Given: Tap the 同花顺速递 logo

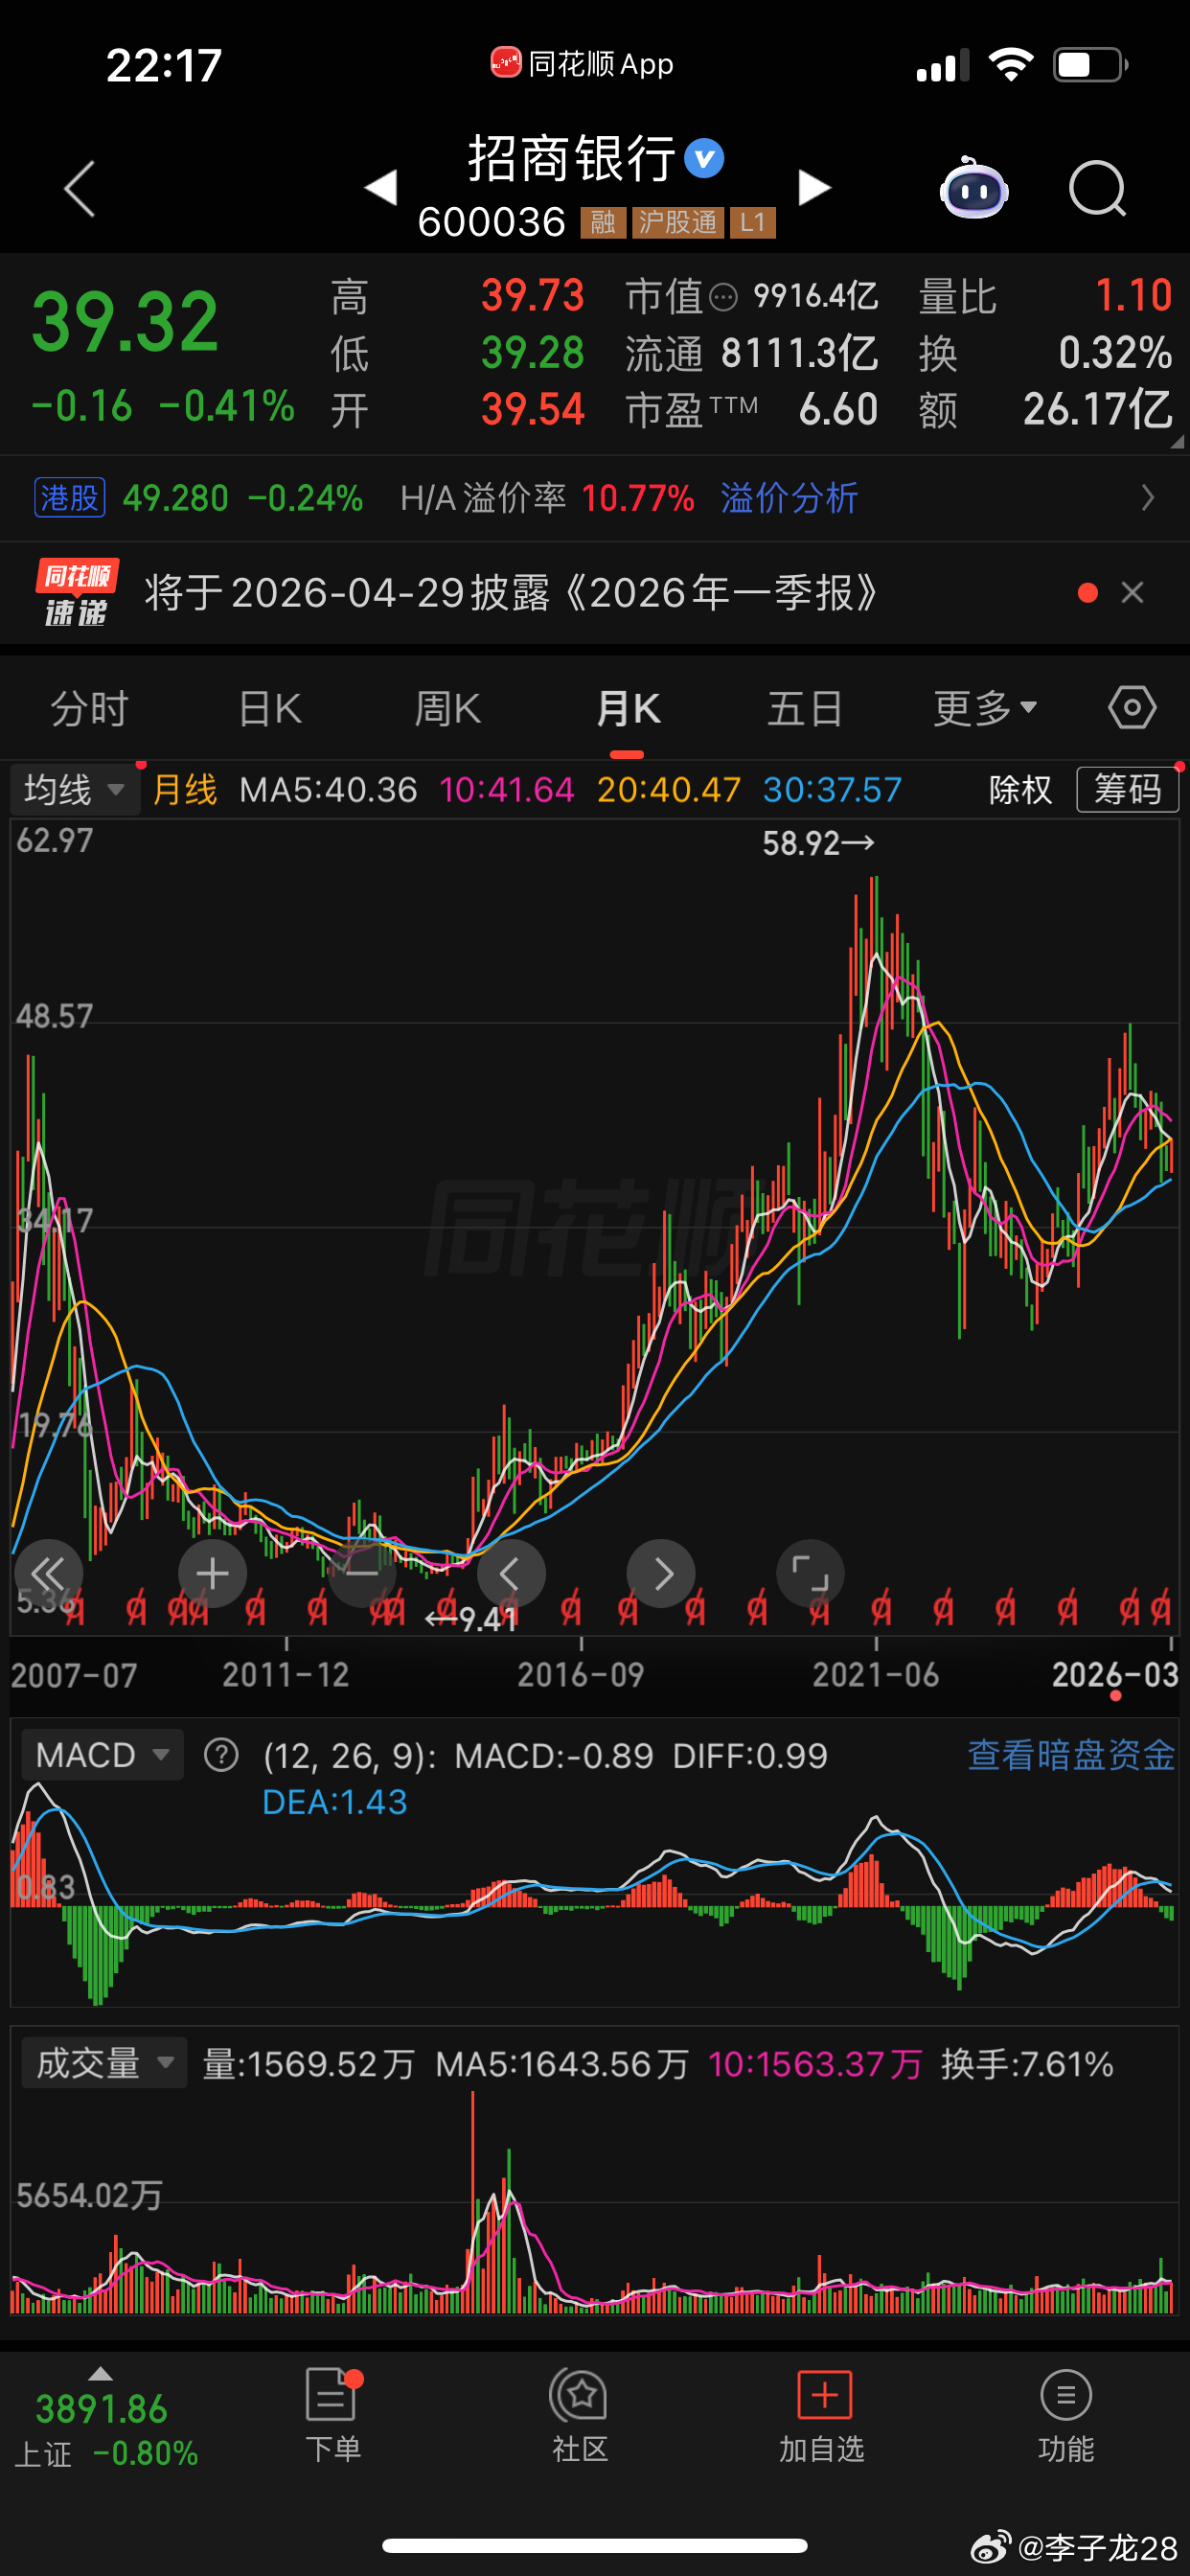Looking at the screenshot, I should click(78, 593).
